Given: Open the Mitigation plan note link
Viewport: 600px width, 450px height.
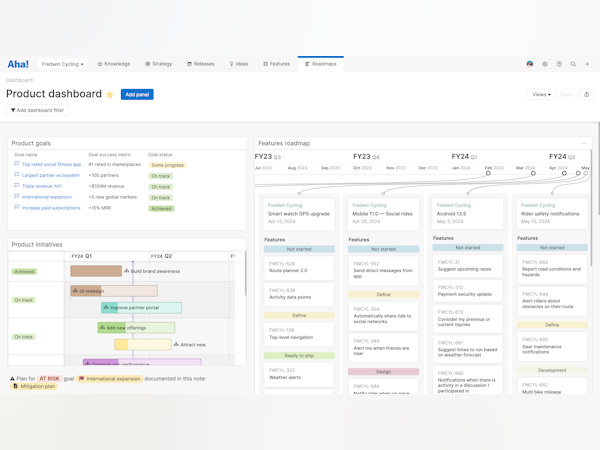Looking at the screenshot, I should pos(34,386).
